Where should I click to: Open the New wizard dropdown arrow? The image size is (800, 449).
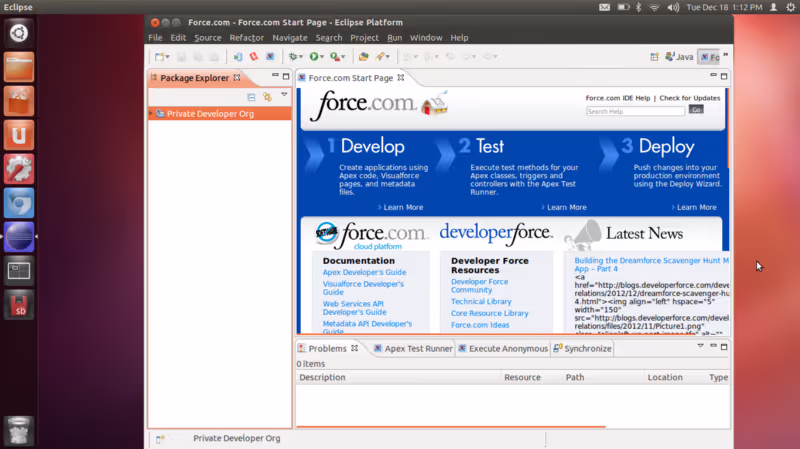[x=167, y=57]
